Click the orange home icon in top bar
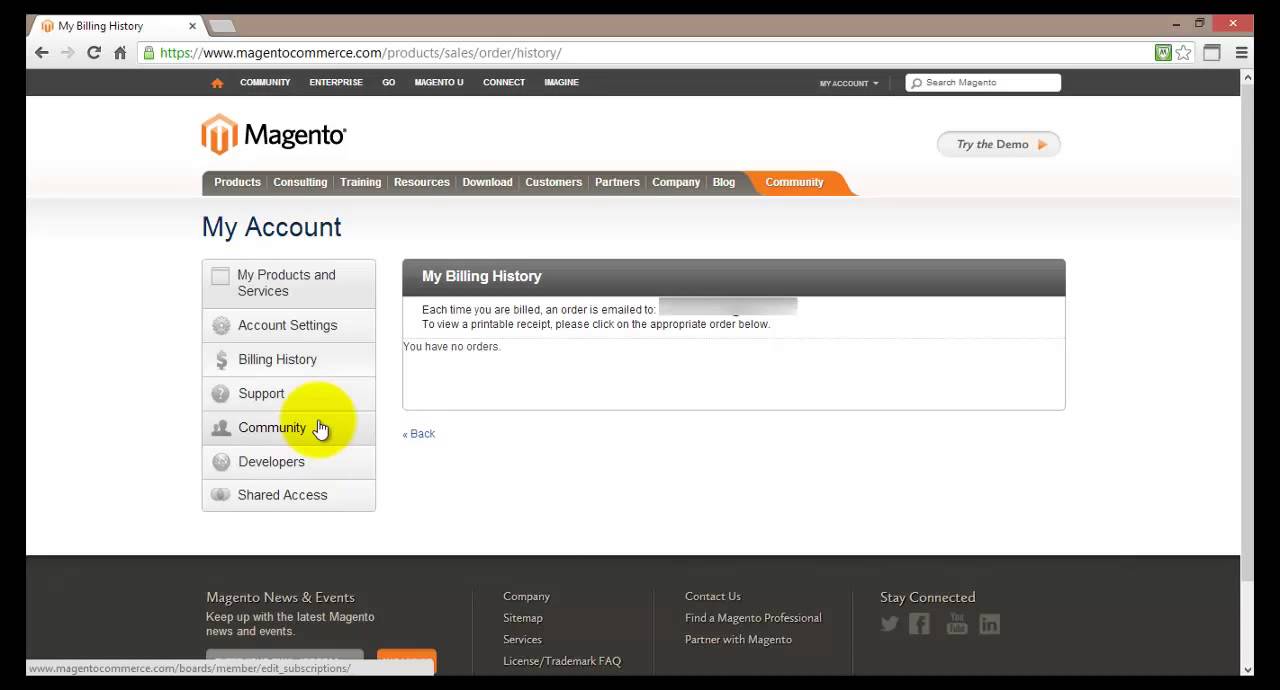Screen dimensions: 1280x690 217,83
